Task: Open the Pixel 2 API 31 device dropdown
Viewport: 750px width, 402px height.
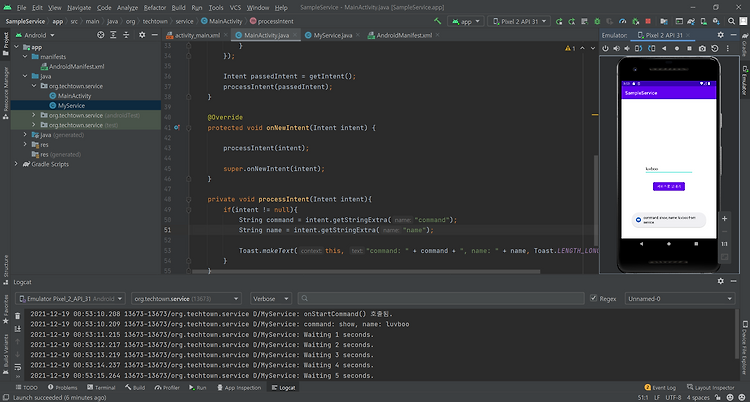Action: (519, 22)
